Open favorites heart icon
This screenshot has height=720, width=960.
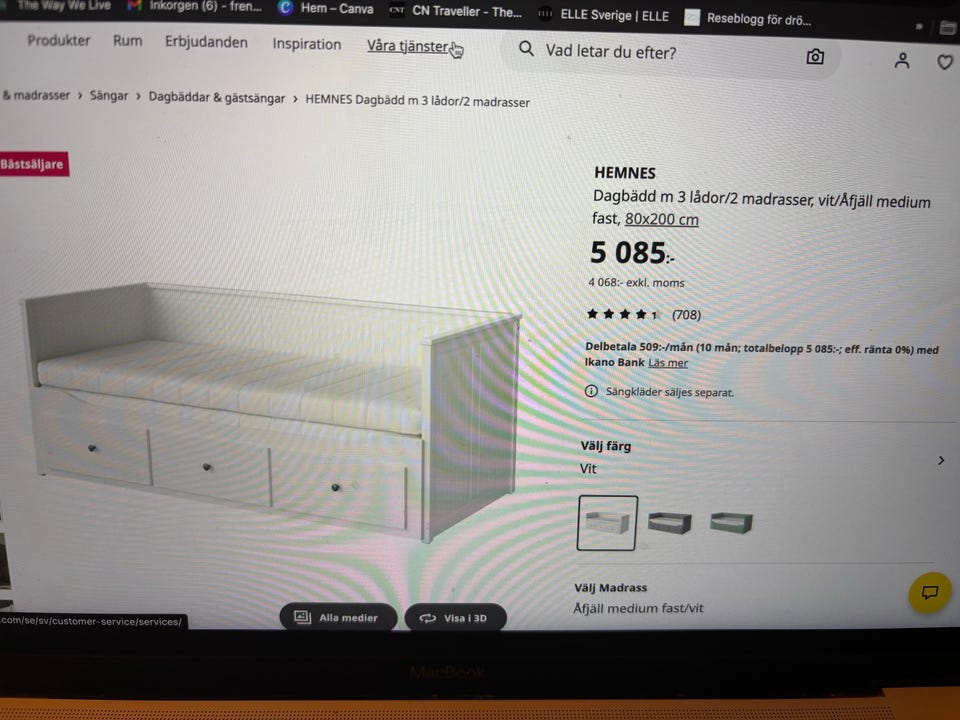pos(945,62)
